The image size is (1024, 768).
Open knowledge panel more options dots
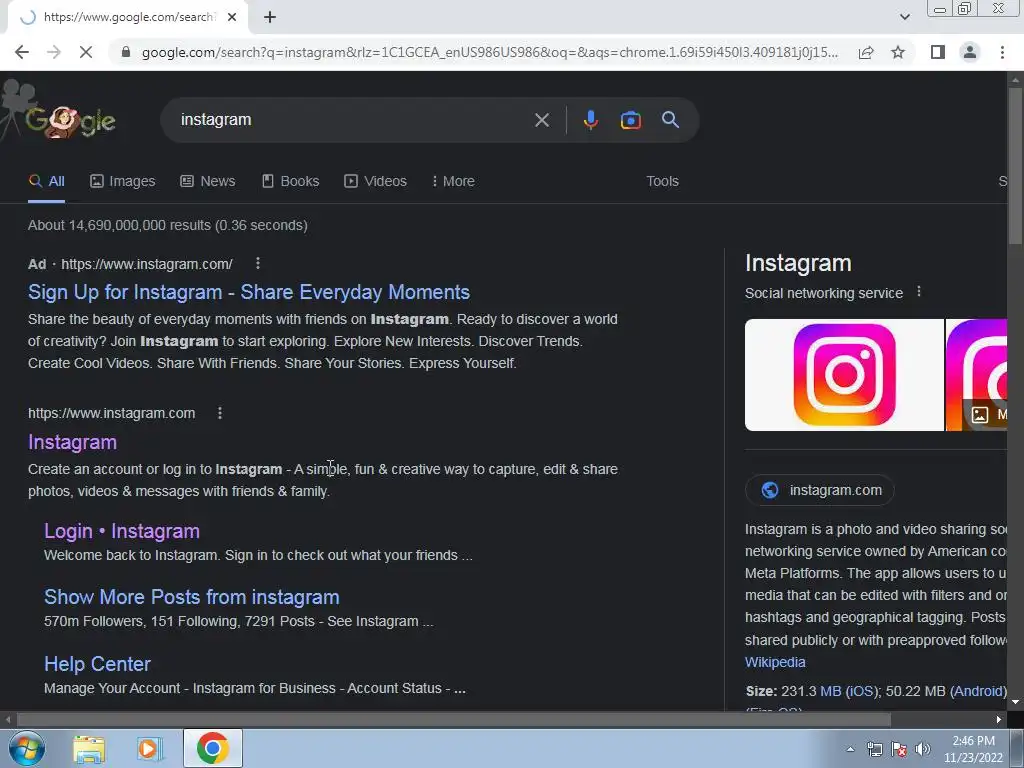pyautogui.click(x=919, y=292)
